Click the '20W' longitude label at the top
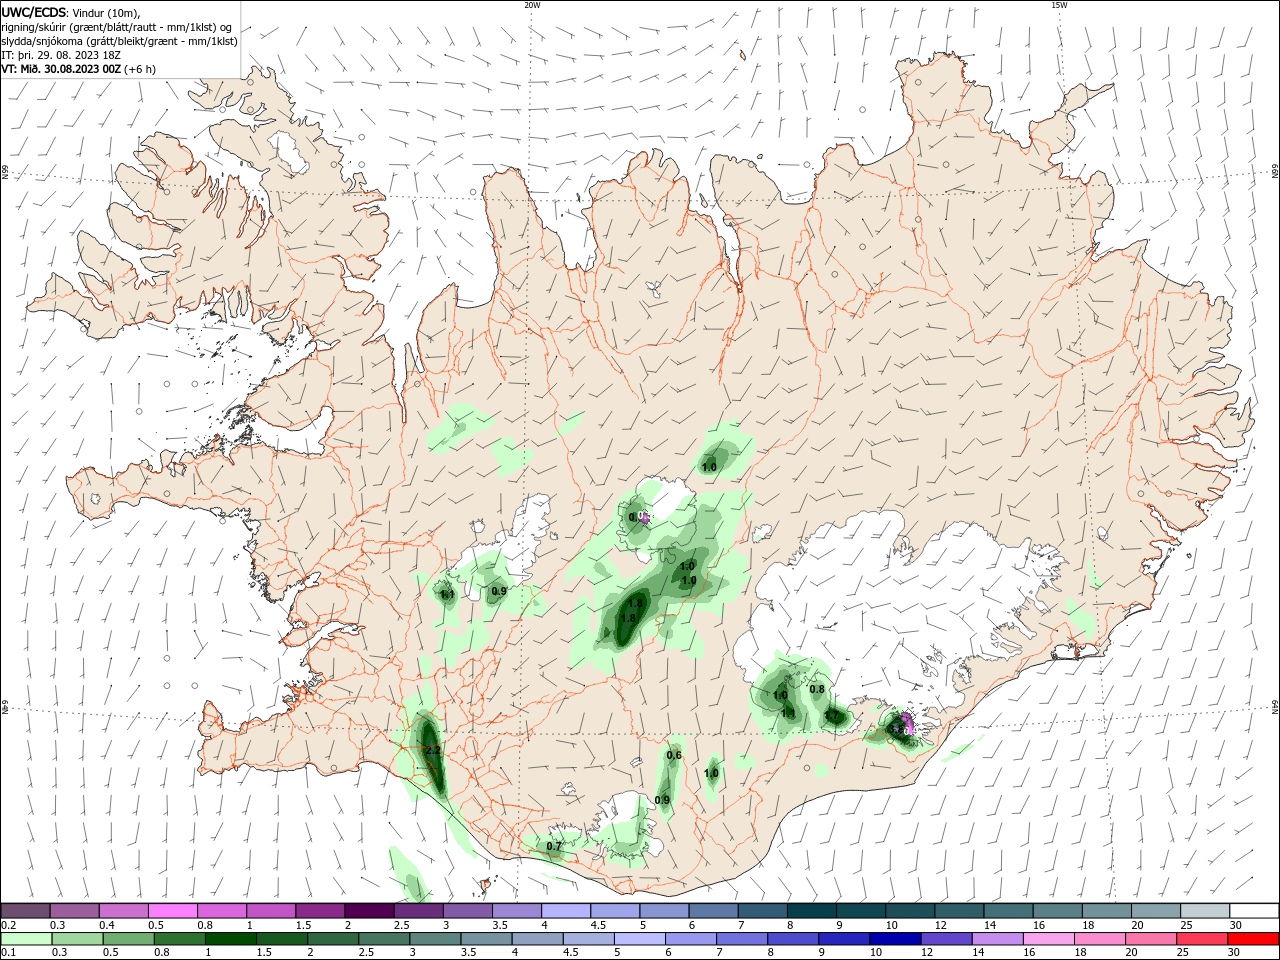The height and width of the screenshot is (960, 1280). coord(533,5)
